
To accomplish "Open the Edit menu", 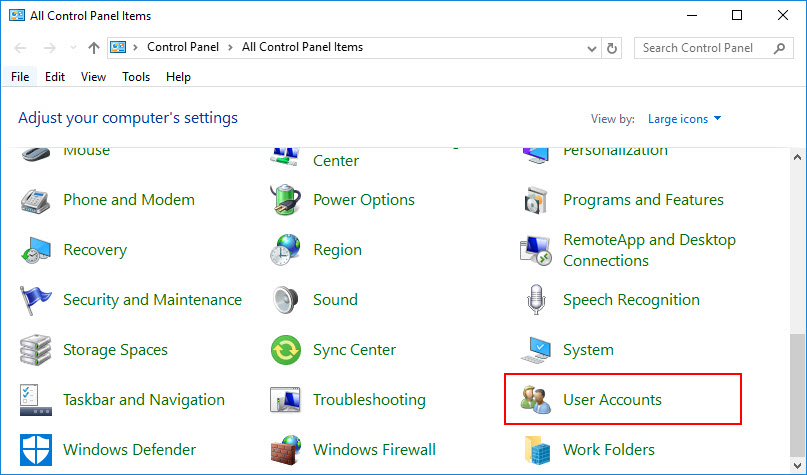I will pos(55,77).
